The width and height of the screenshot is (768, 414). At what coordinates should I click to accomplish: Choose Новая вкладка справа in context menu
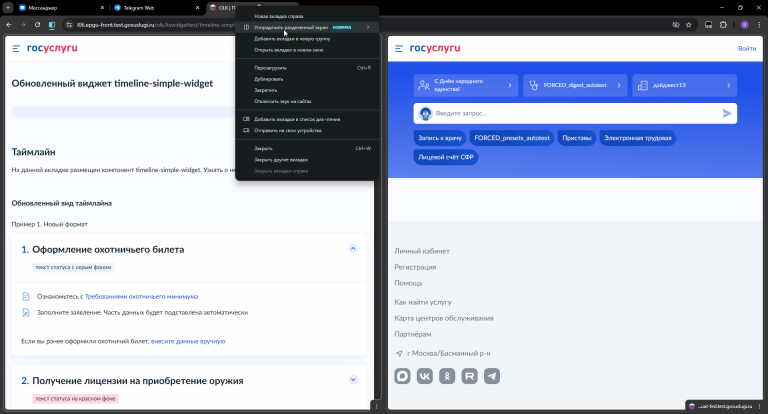pos(307,16)
